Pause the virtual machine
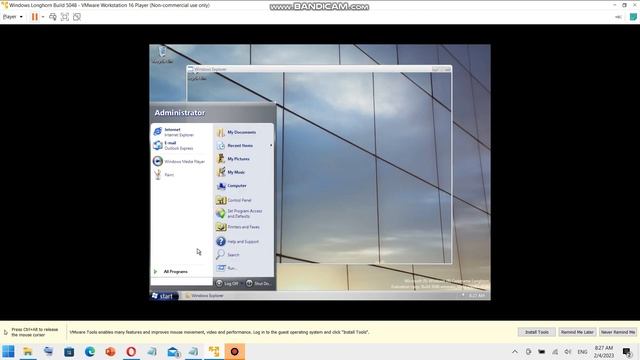Screen dimensions: 640x360 35,17
